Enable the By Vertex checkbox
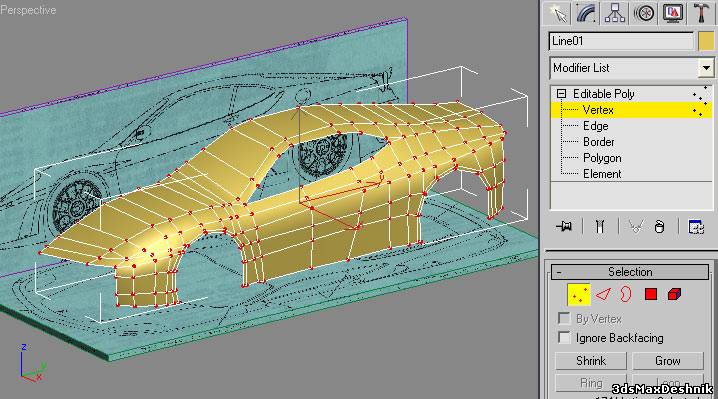The width and height of the screenshot is (718, 399). [x=564, y=318]
